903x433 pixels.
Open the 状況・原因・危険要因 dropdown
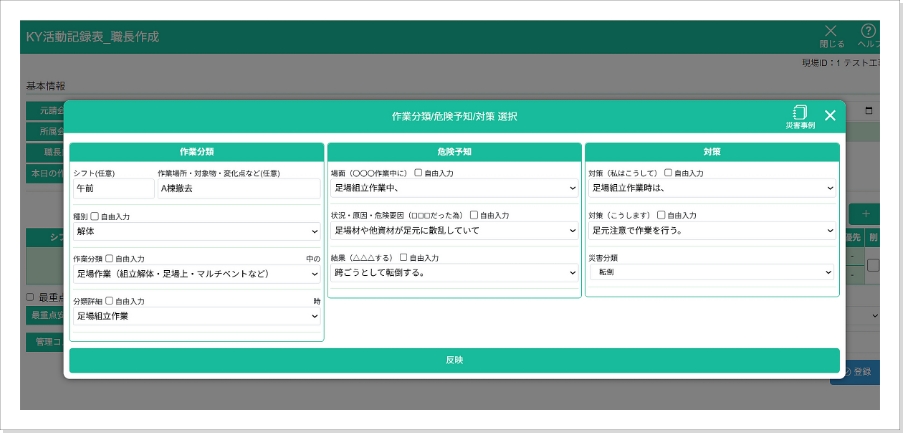point(454,230)
